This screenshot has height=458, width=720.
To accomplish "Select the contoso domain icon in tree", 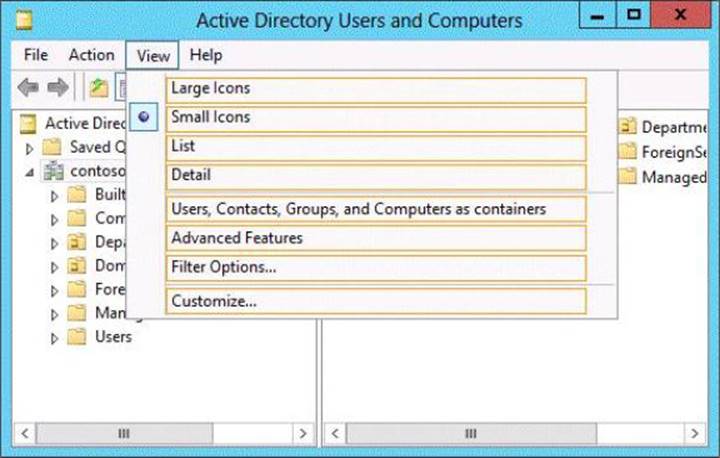I will (54, 171).
